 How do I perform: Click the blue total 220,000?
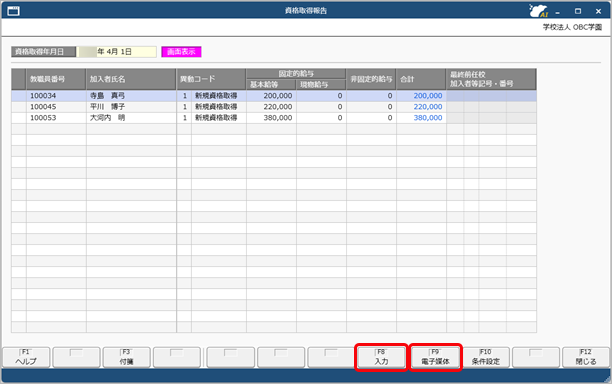coord(428,107)
